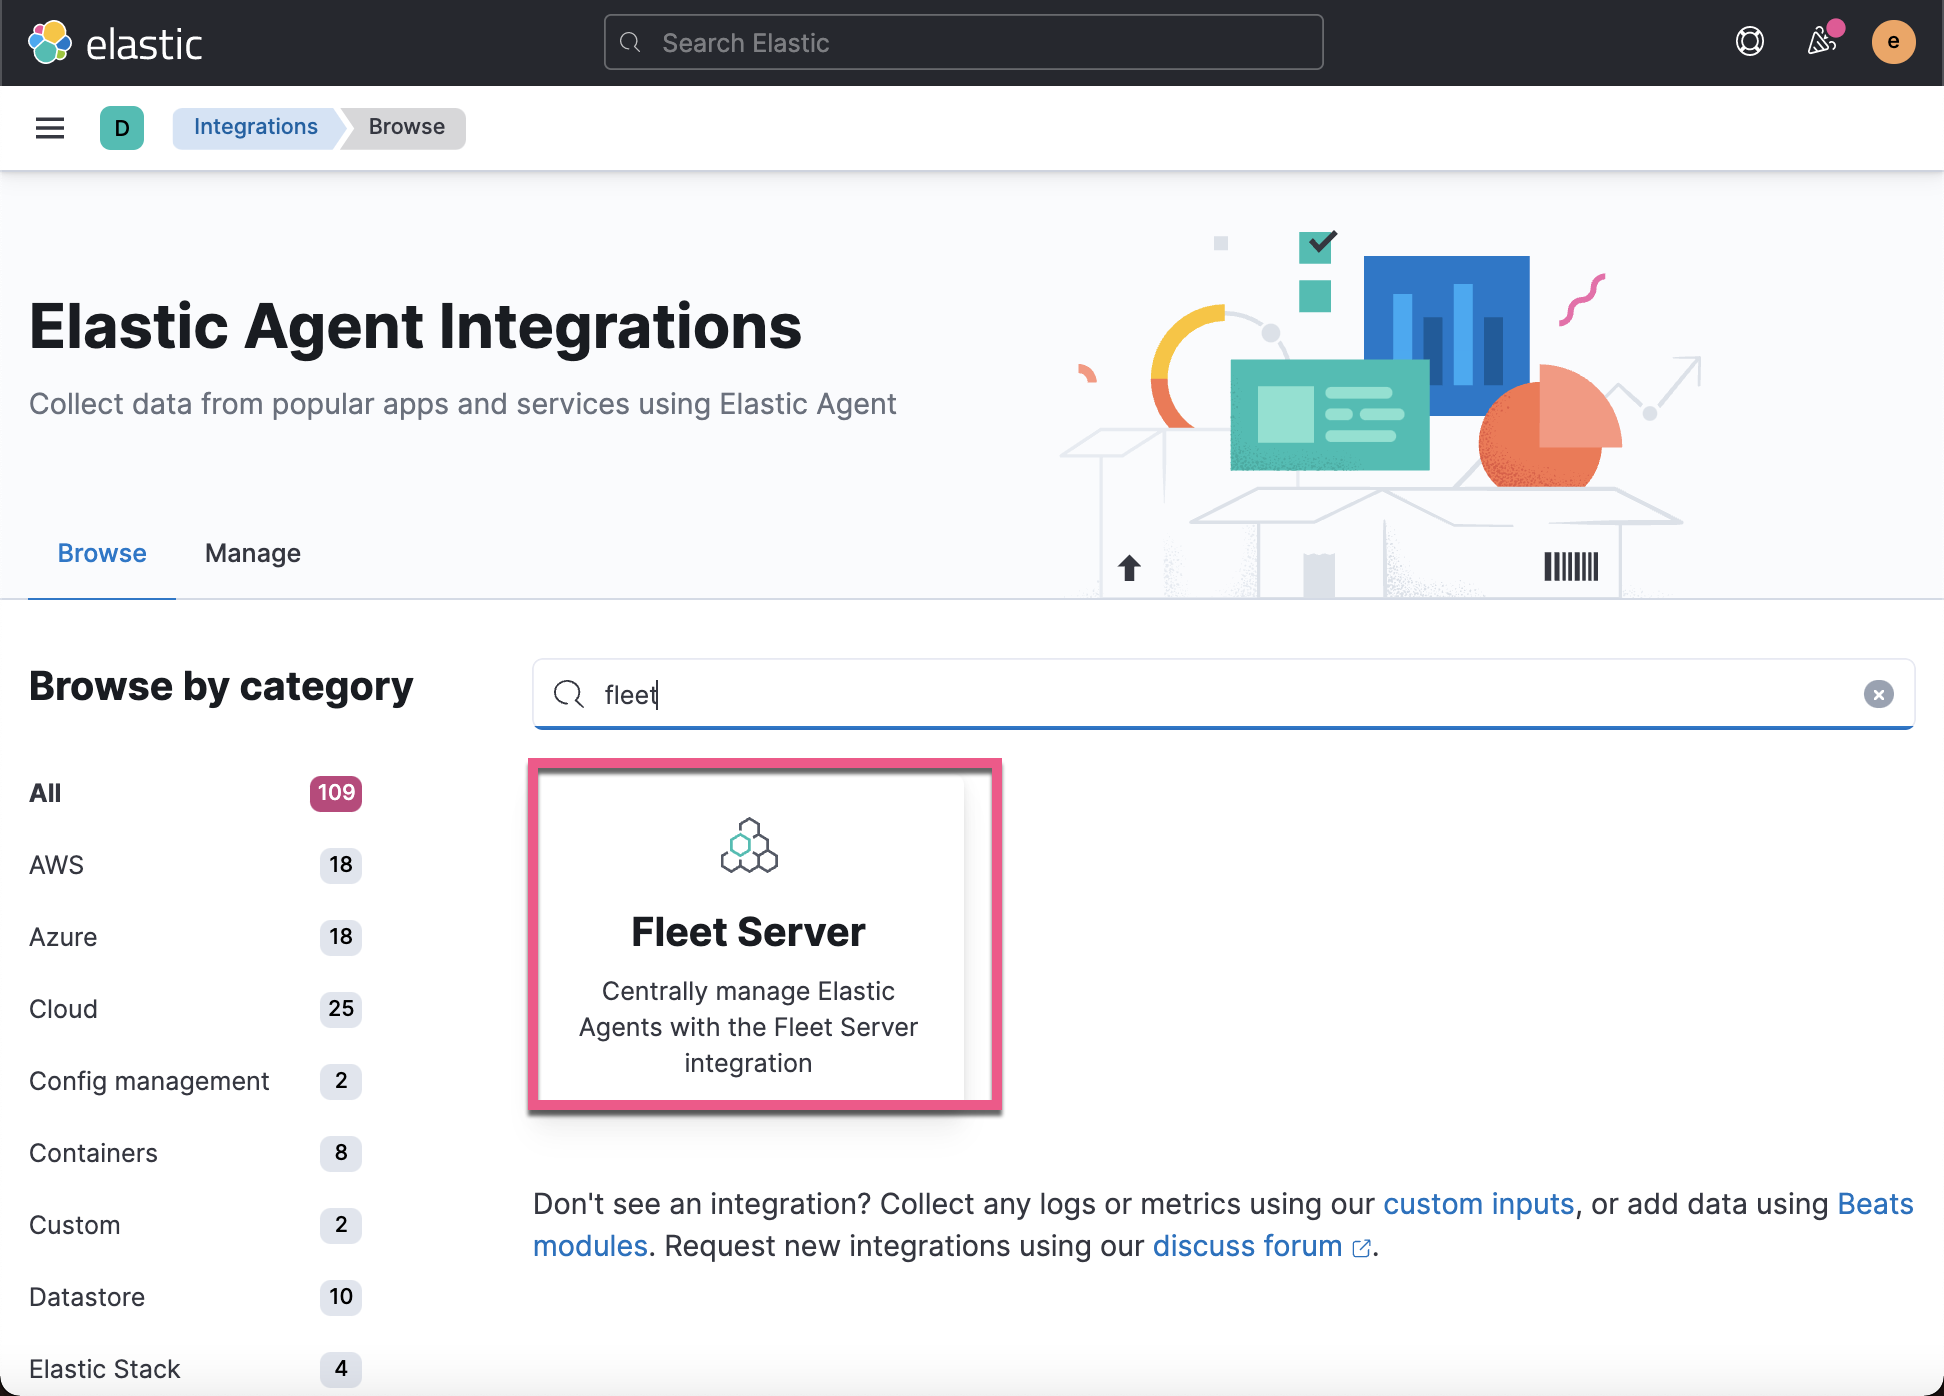This screenshot has height=1396, width=1944.
Task: Select the Datastore category
Action: pyautogui.click(x=196, y=1297)
